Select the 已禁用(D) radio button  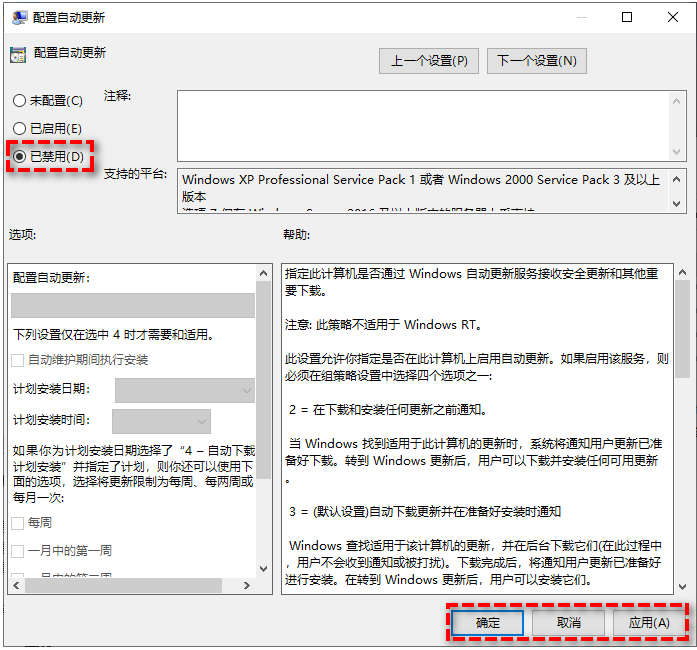point(19,156)
